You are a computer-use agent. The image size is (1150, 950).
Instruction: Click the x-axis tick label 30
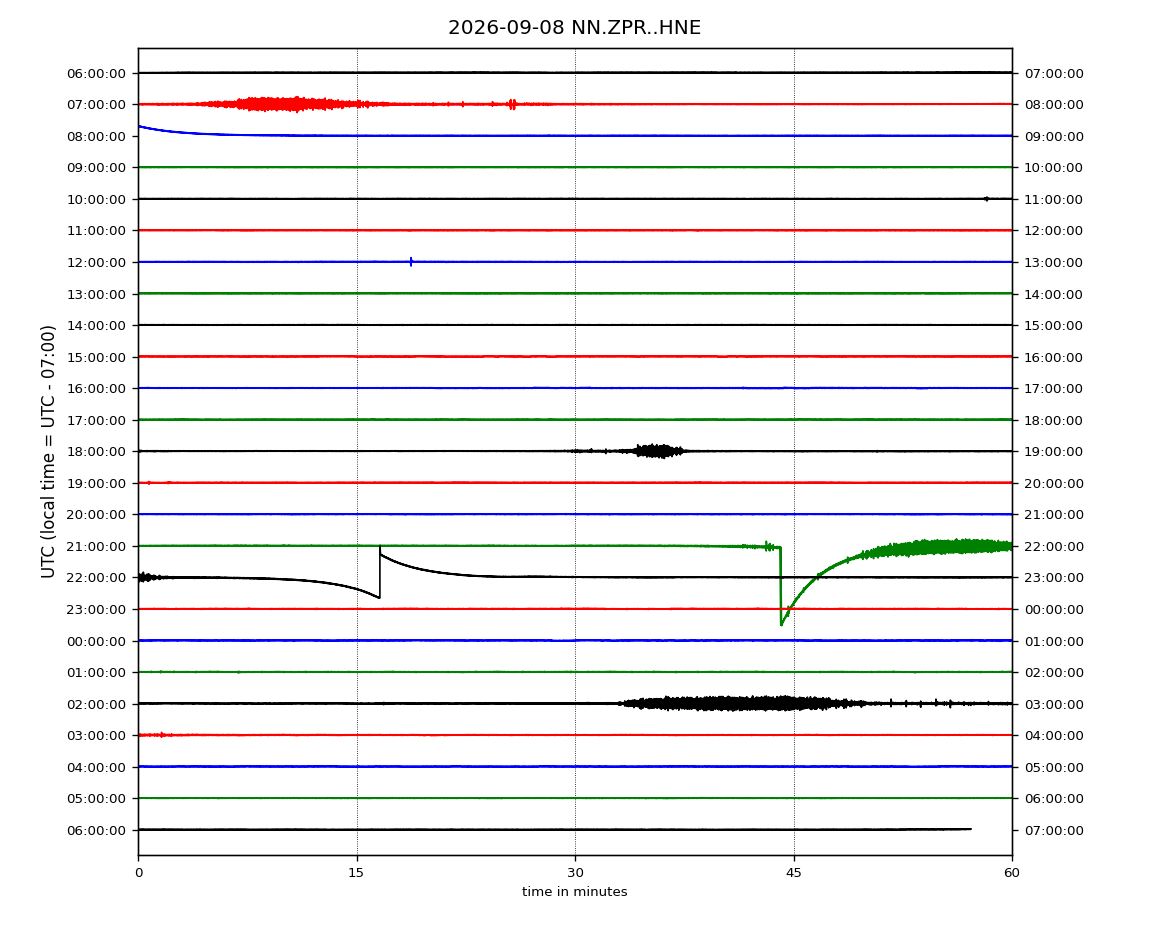click(x=575, y=873)
